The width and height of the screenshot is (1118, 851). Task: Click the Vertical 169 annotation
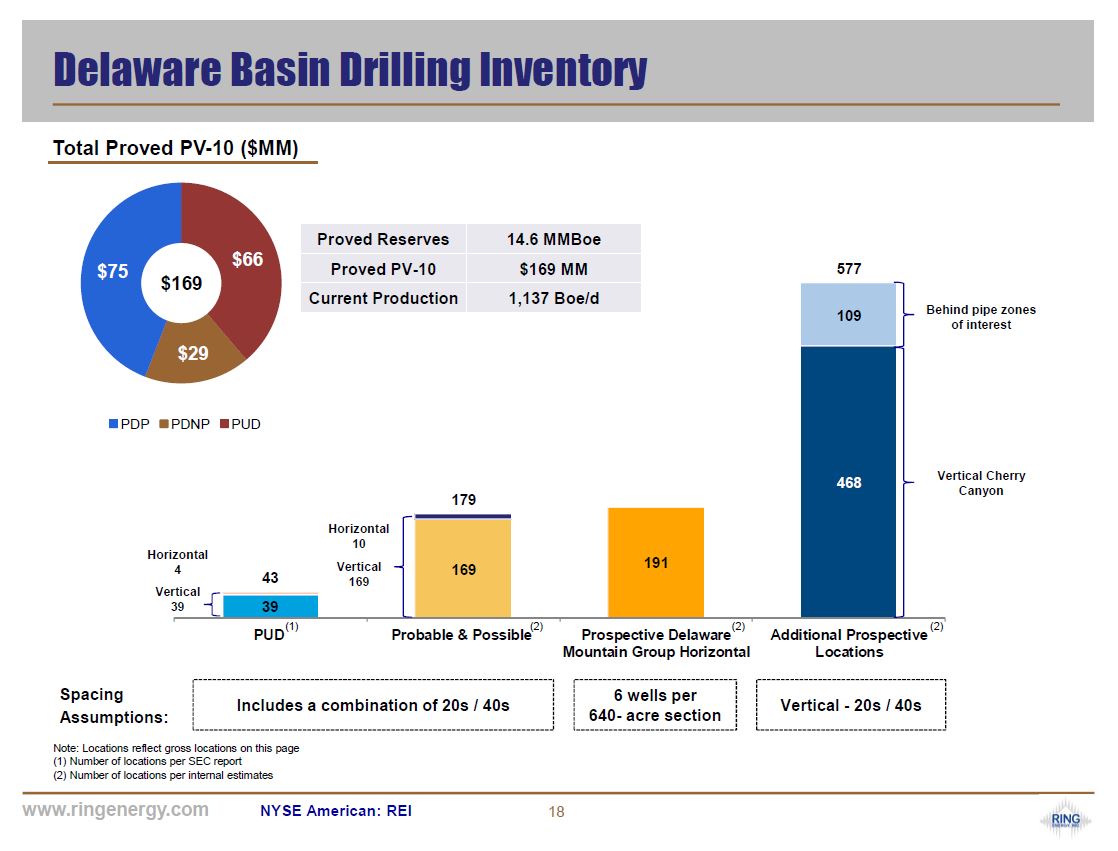(x=359, y=574)
